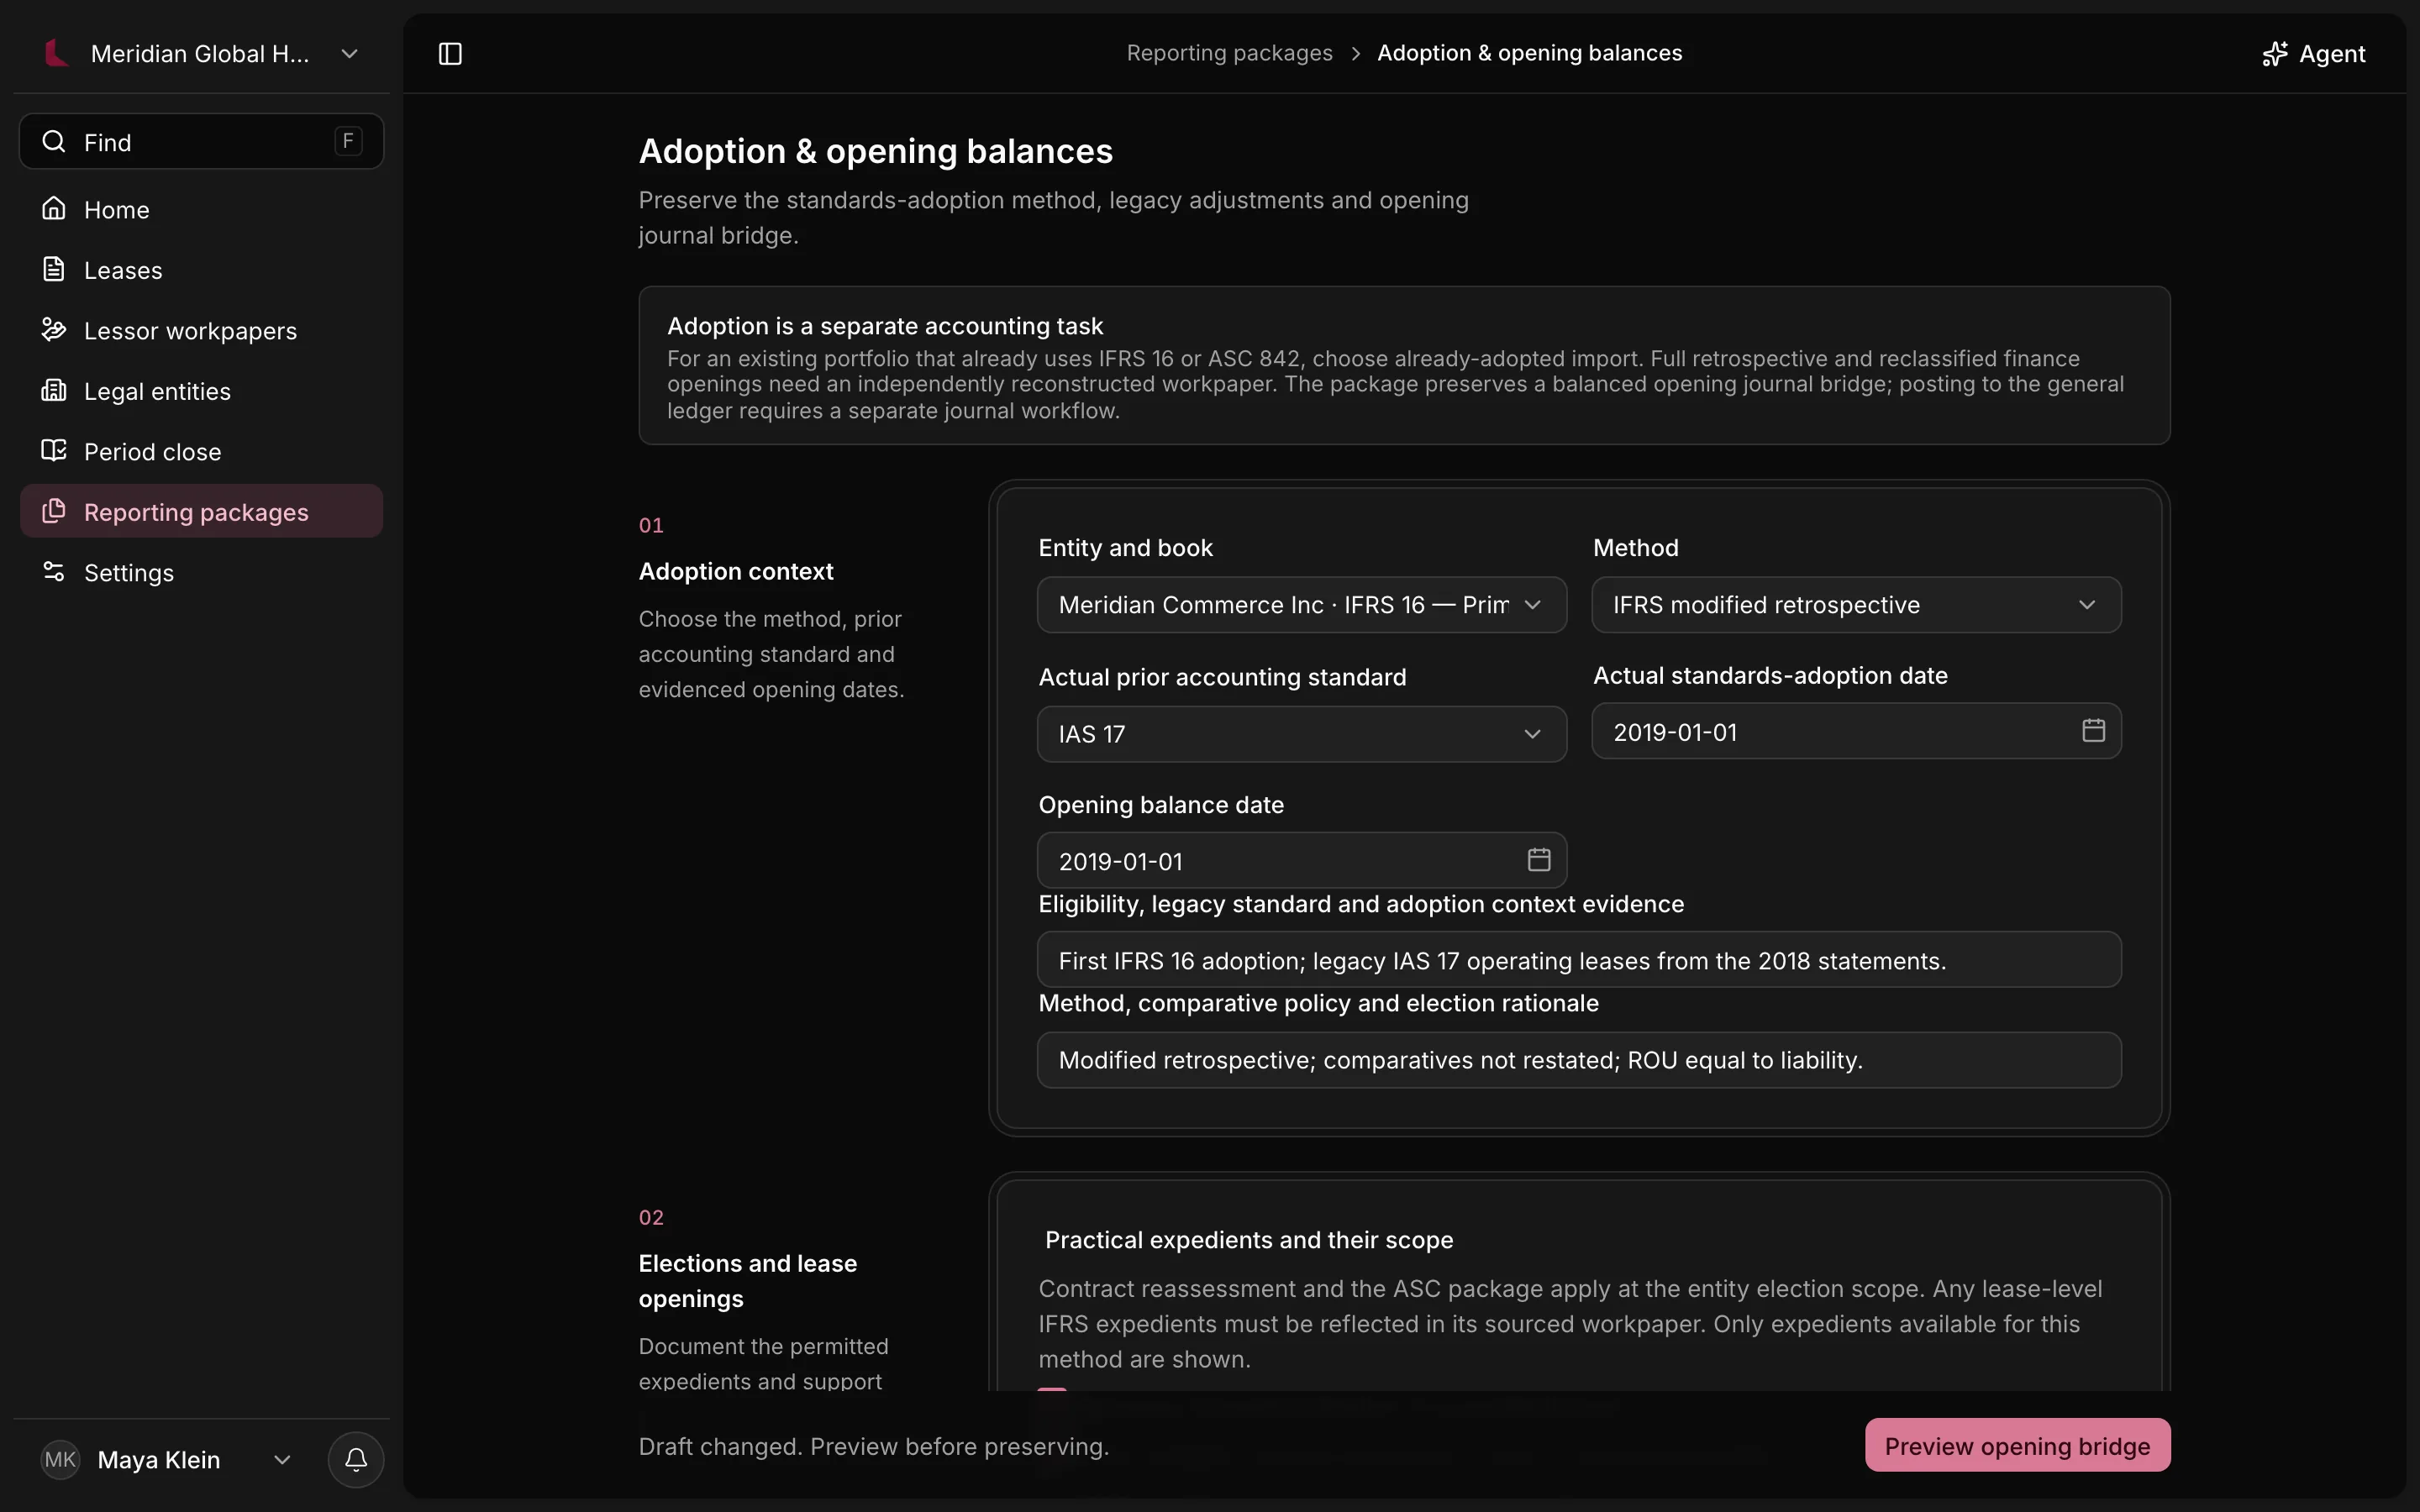Click the Meridian Global logo icon
The image size is (2420, 1512).
point(57,53)
